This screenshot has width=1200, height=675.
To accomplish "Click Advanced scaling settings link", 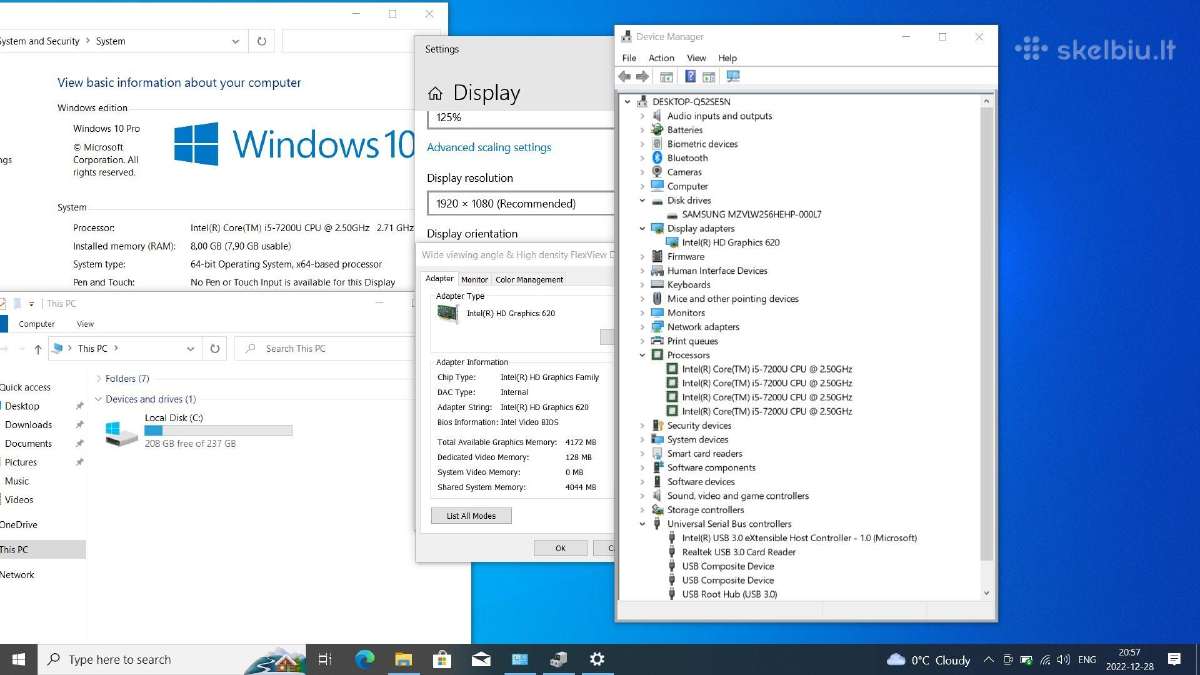I will point(489,147).
